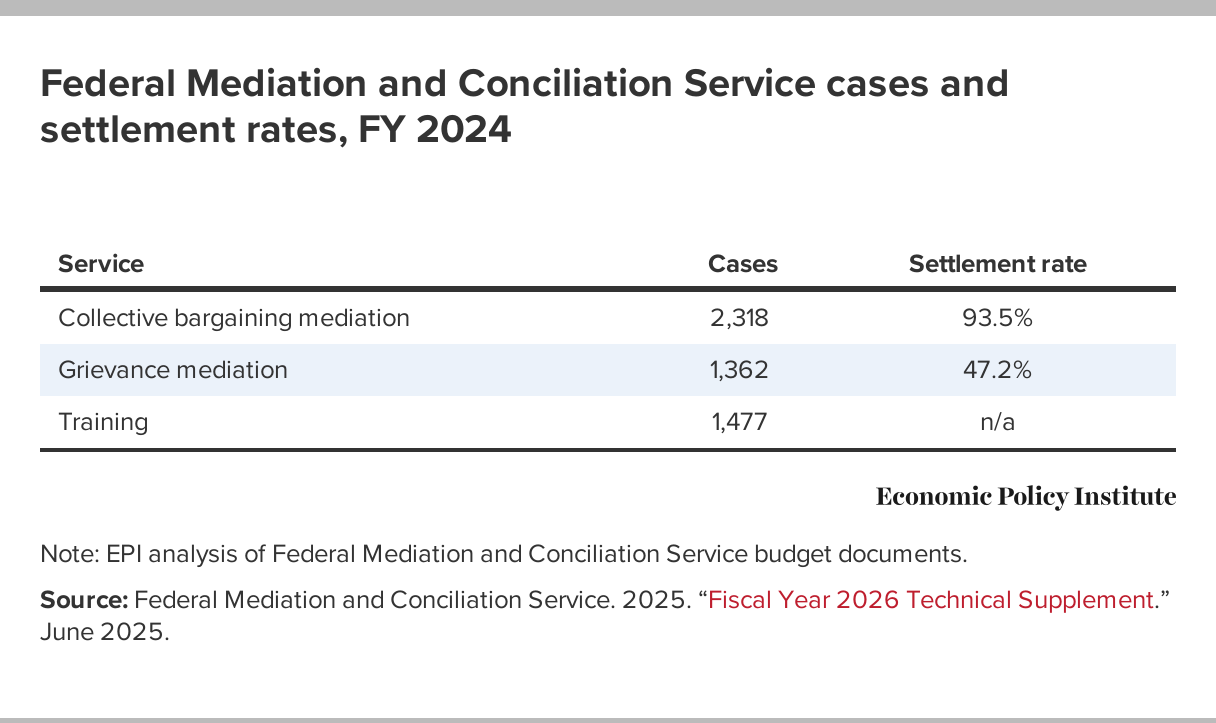Select the Collective bargaining mediation row label

[x=234, y=318]
